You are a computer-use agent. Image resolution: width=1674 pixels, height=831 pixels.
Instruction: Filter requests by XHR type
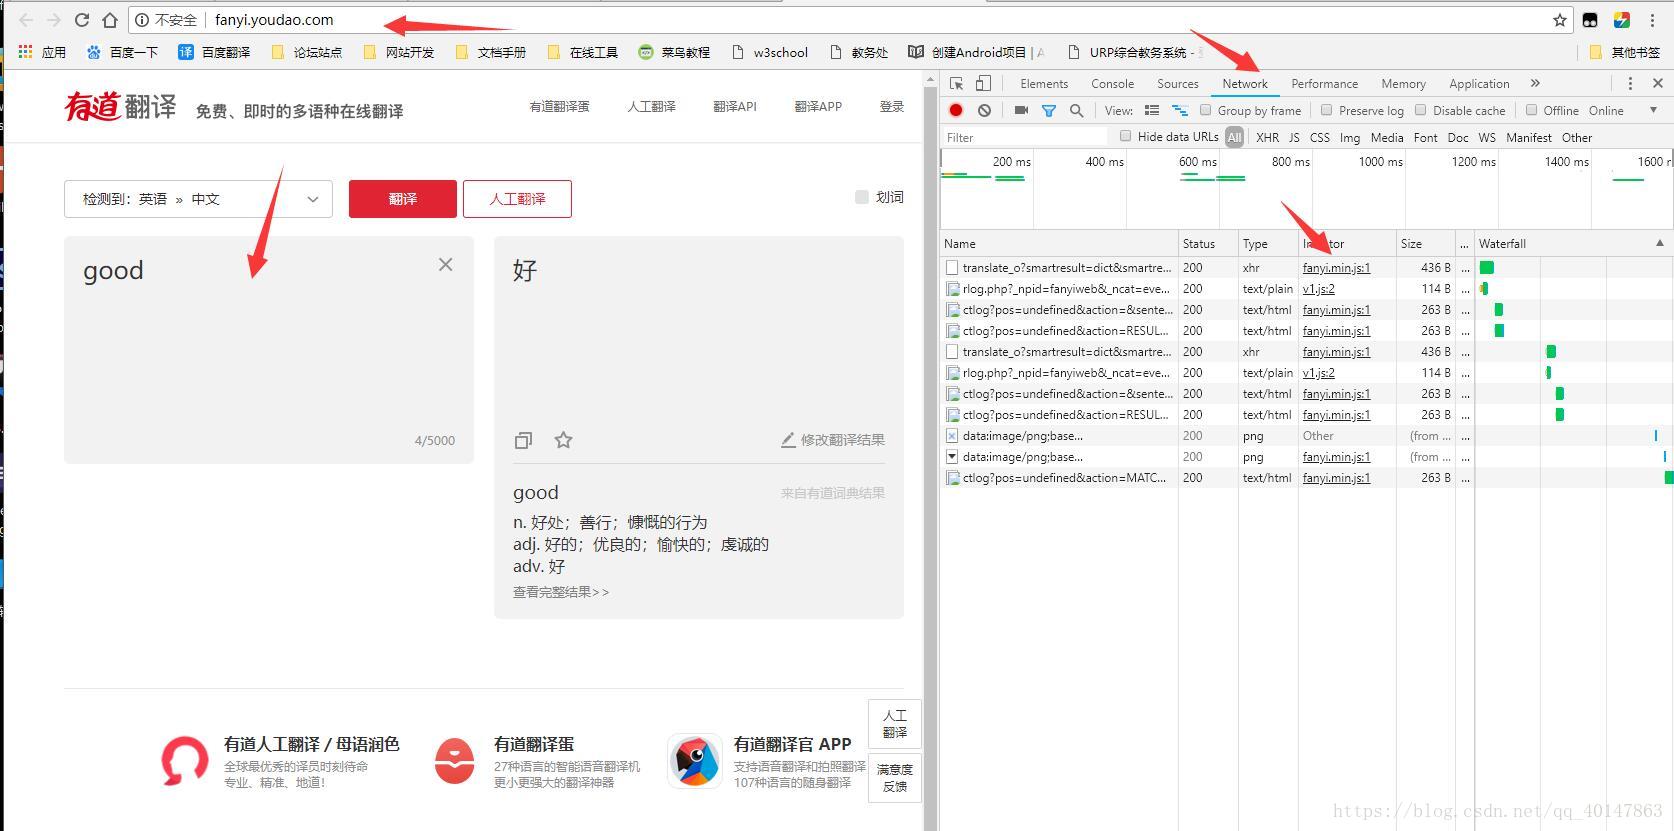(1267, 137)
